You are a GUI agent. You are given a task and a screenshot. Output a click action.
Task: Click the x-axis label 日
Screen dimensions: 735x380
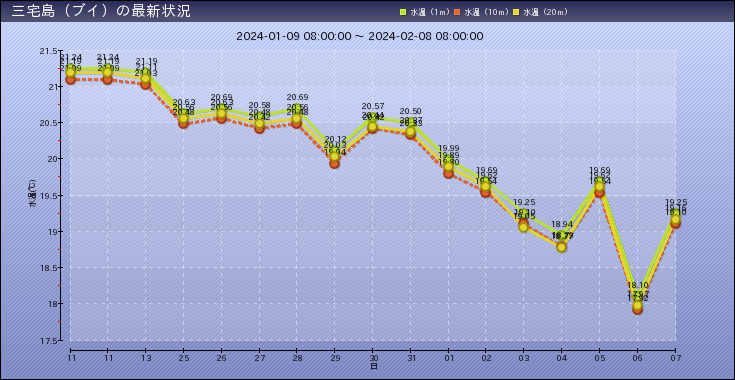[x=374, y=366]
